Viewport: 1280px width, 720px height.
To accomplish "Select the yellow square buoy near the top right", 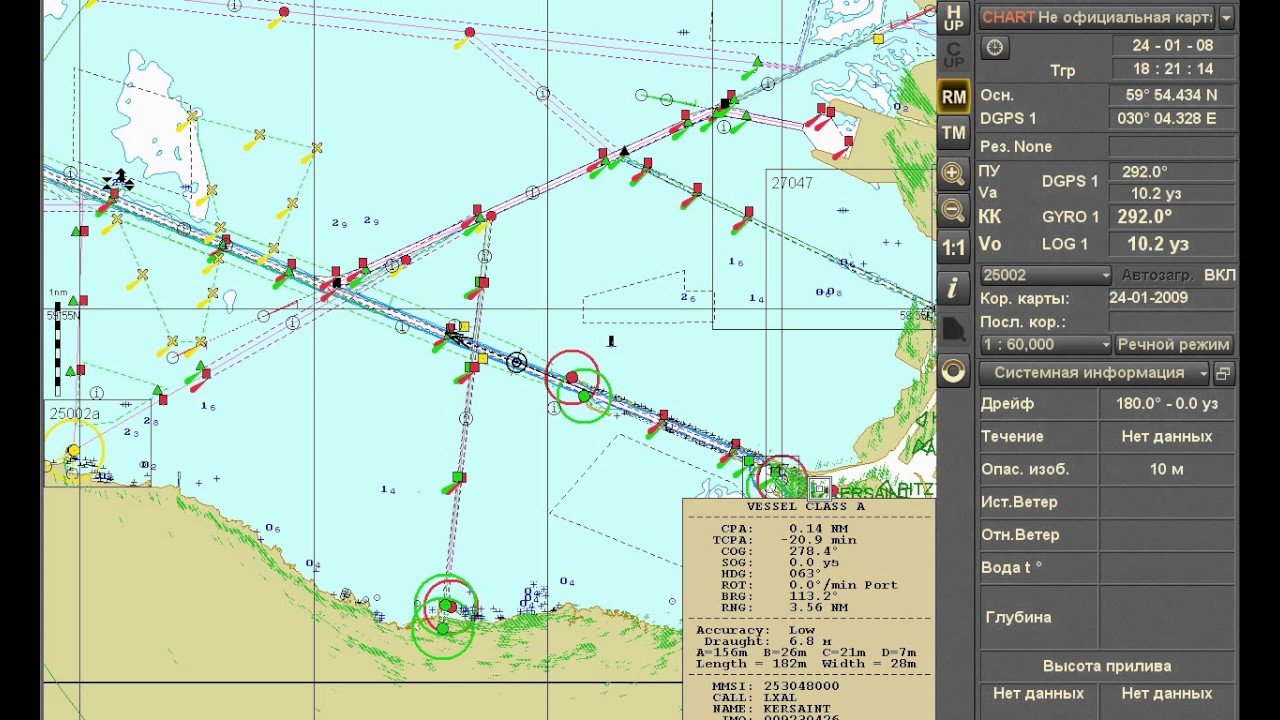I will pyautogui.click(x=877, y=39).
